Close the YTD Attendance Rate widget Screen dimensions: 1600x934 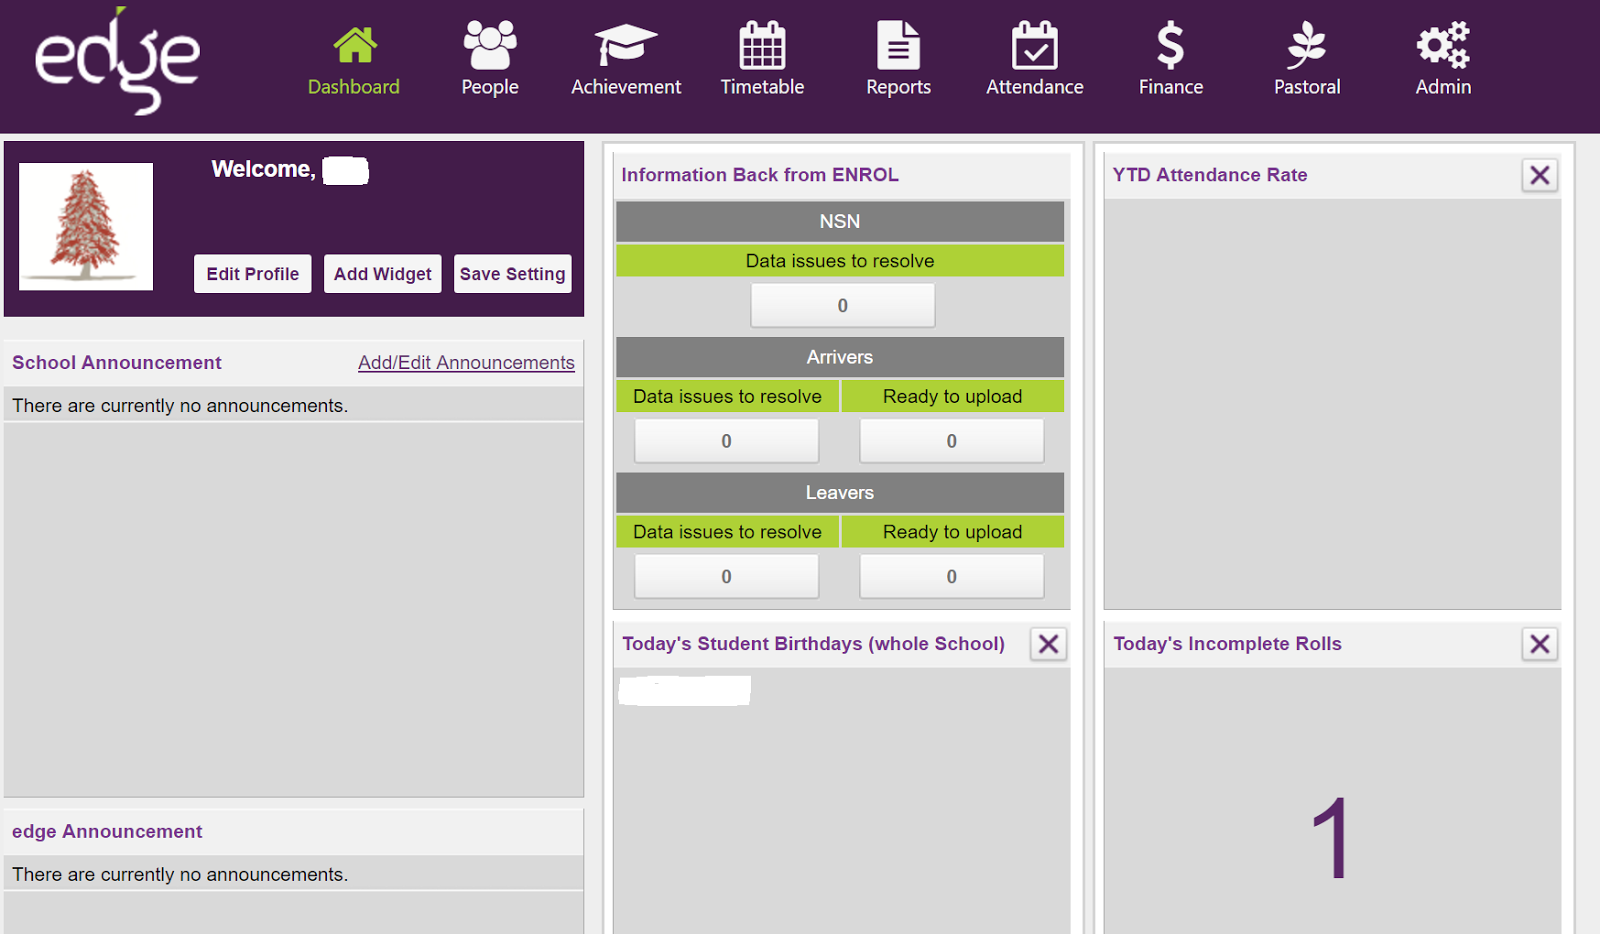[x=1539, y=174]
